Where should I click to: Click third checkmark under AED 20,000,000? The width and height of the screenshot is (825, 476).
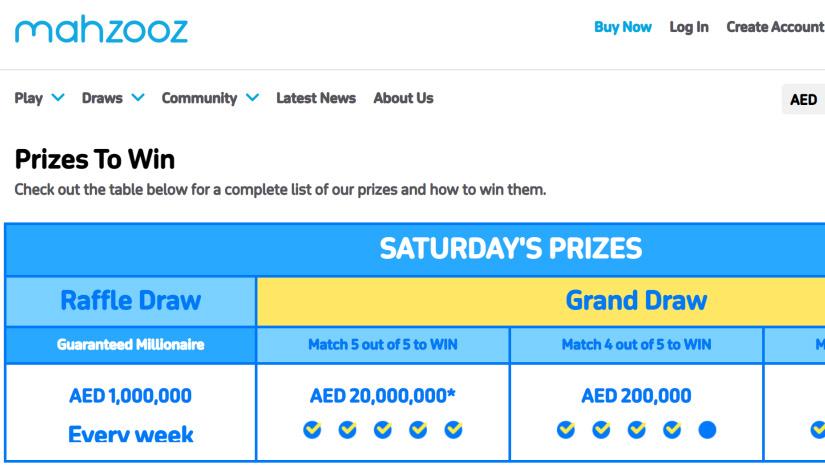383,430
